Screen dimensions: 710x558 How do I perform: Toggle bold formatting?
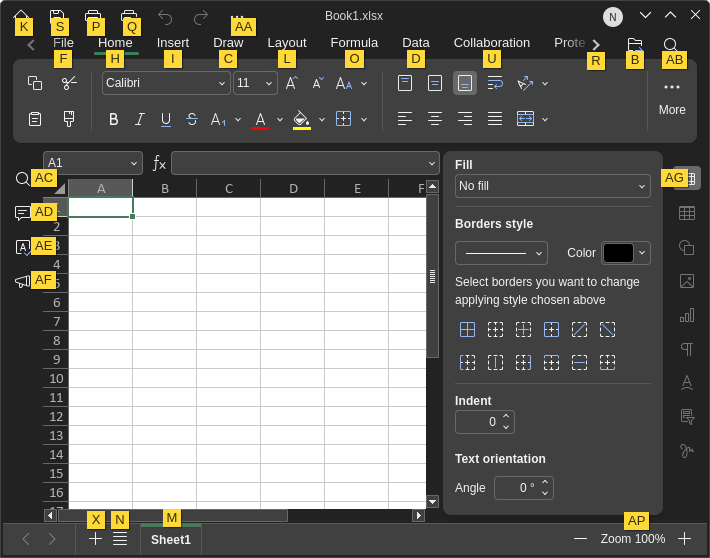click(114, 119)
